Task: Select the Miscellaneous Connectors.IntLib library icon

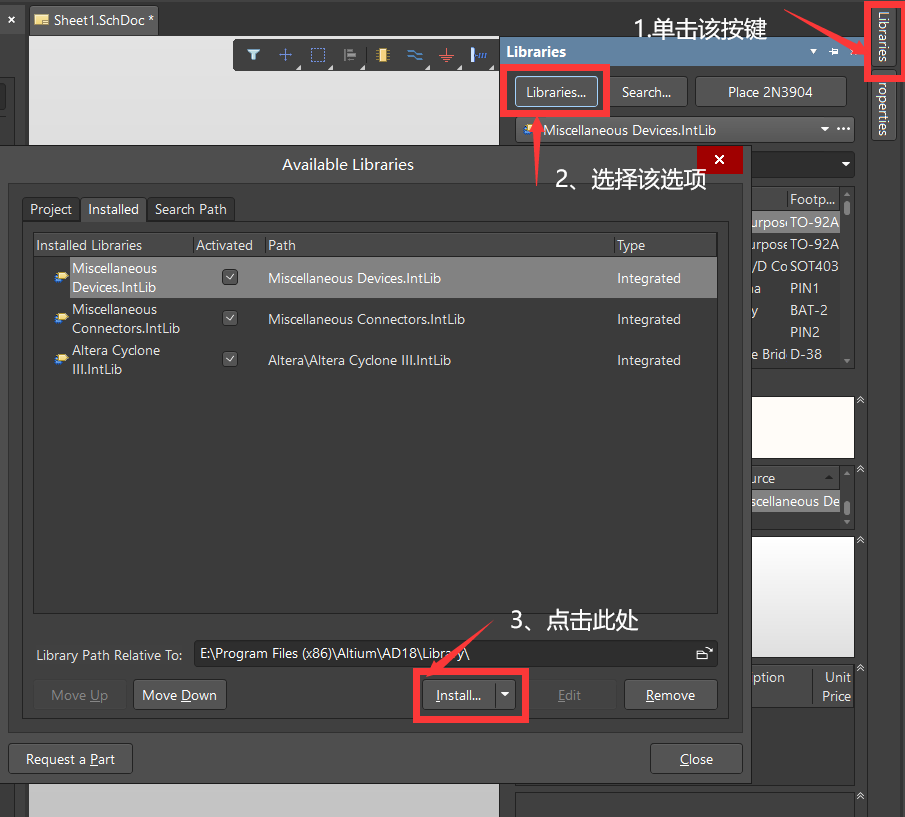Action: [x=61, y=318]
